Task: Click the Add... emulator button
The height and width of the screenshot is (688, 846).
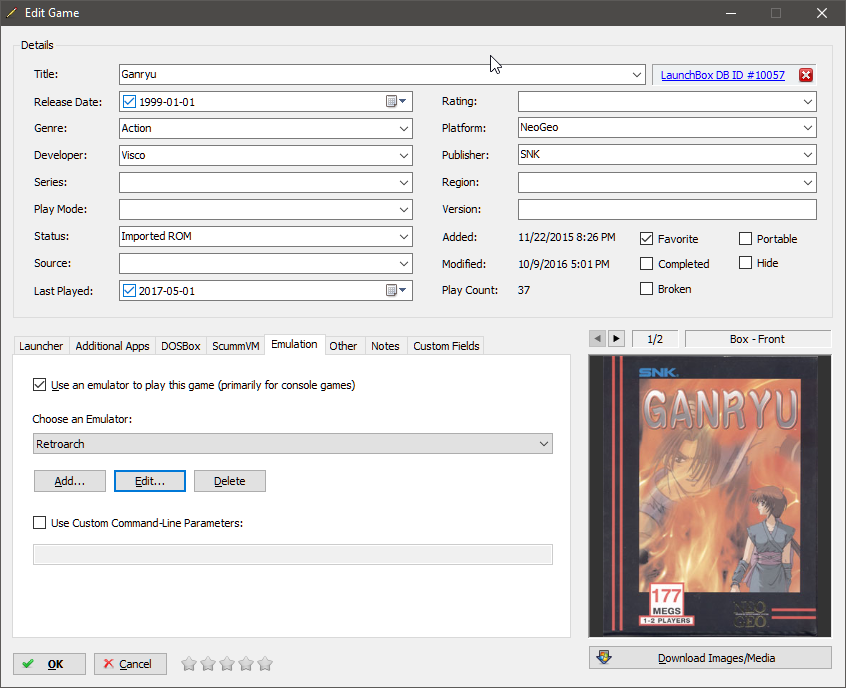Action: [x=70, y=481]
